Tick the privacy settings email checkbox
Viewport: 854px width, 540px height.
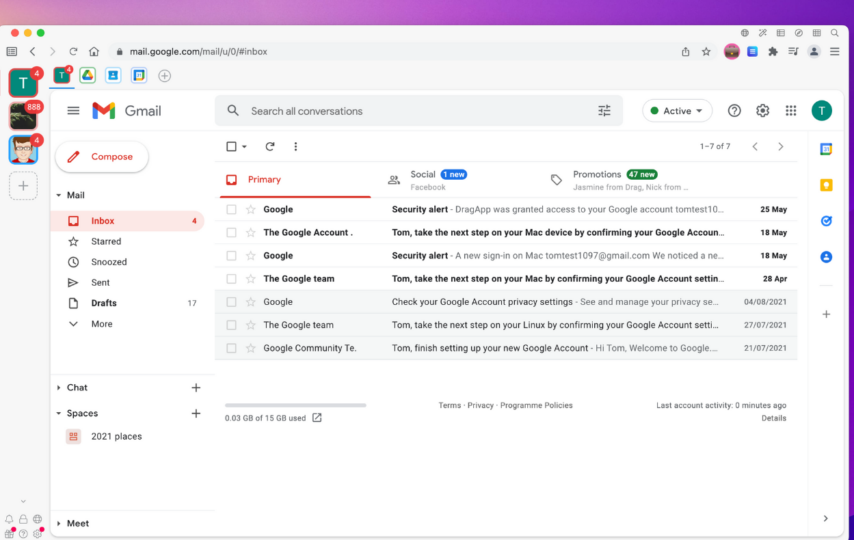coord(231,302)
